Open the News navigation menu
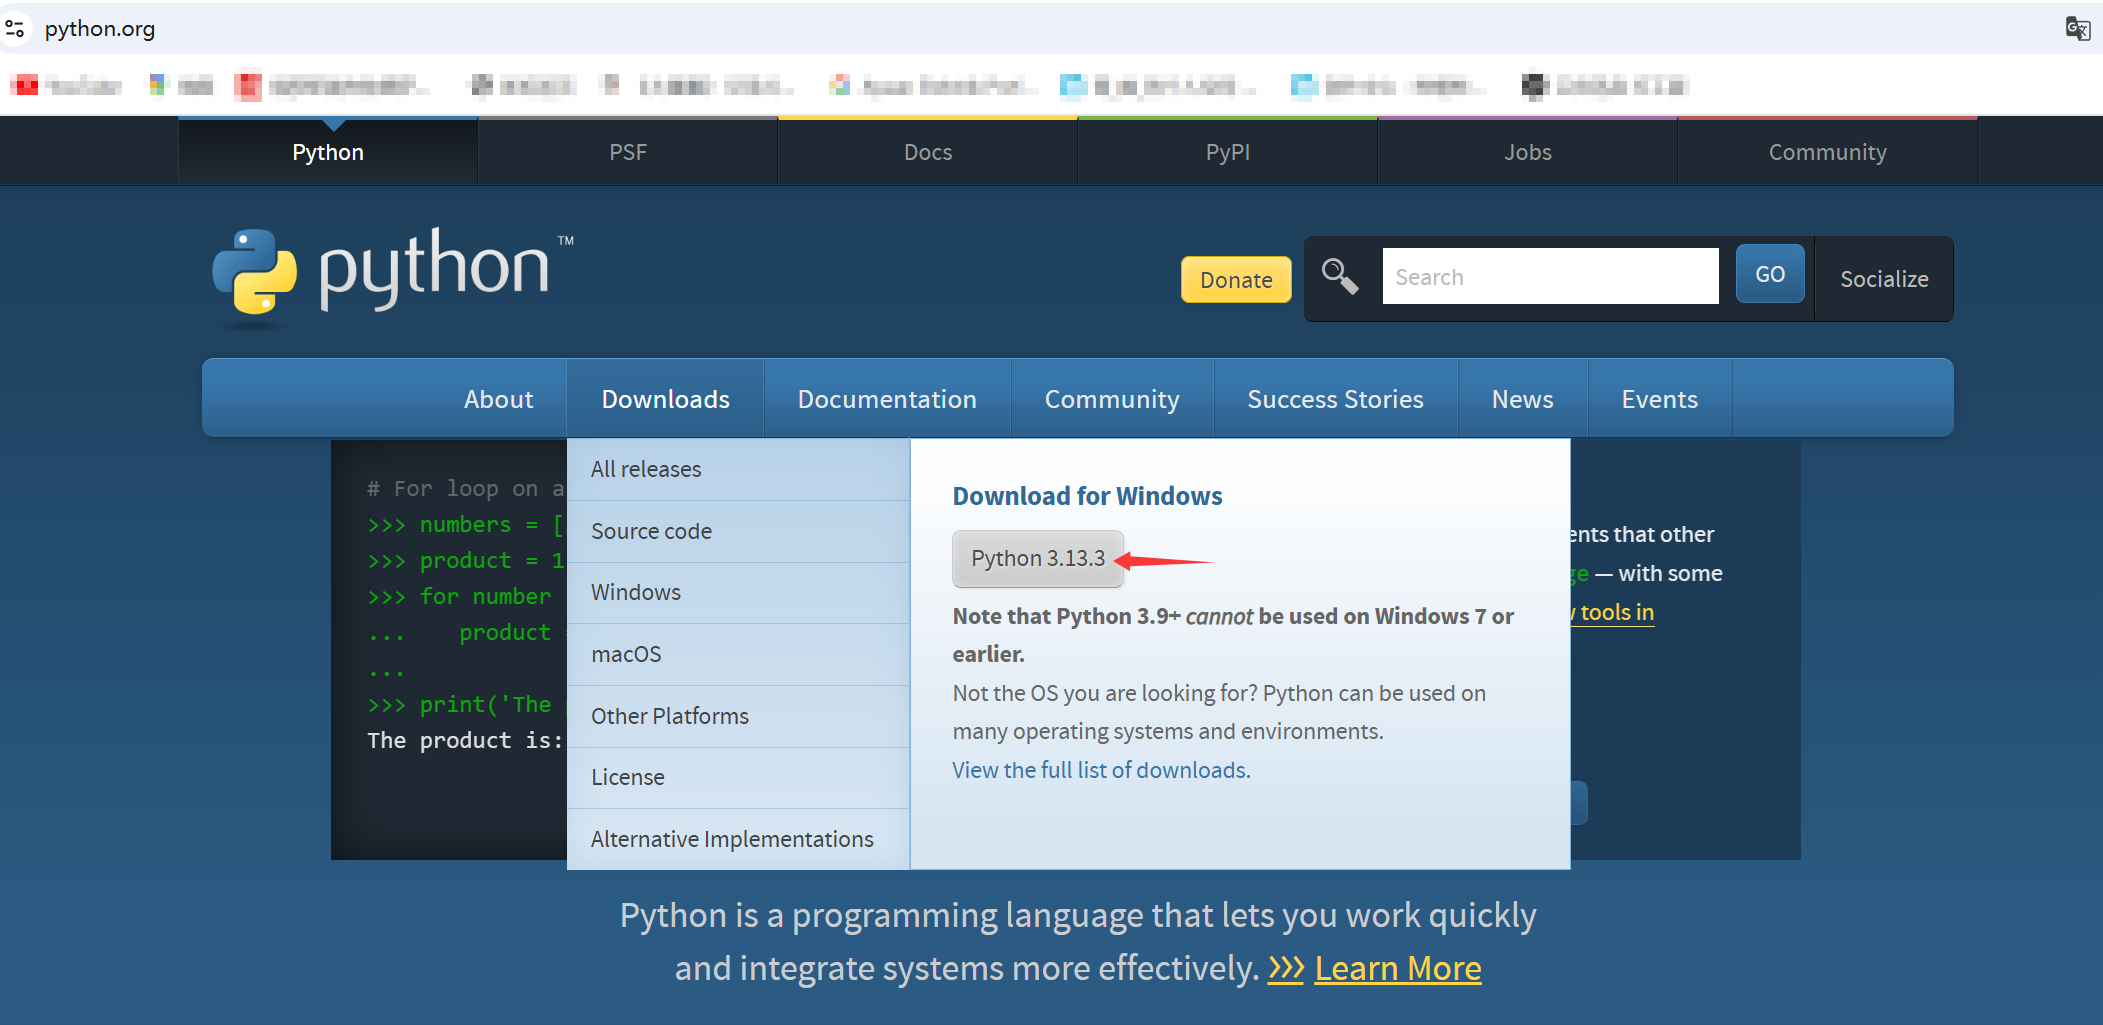Image resolution: width=2103 pixels, height=1025 pixels. 1522,399
